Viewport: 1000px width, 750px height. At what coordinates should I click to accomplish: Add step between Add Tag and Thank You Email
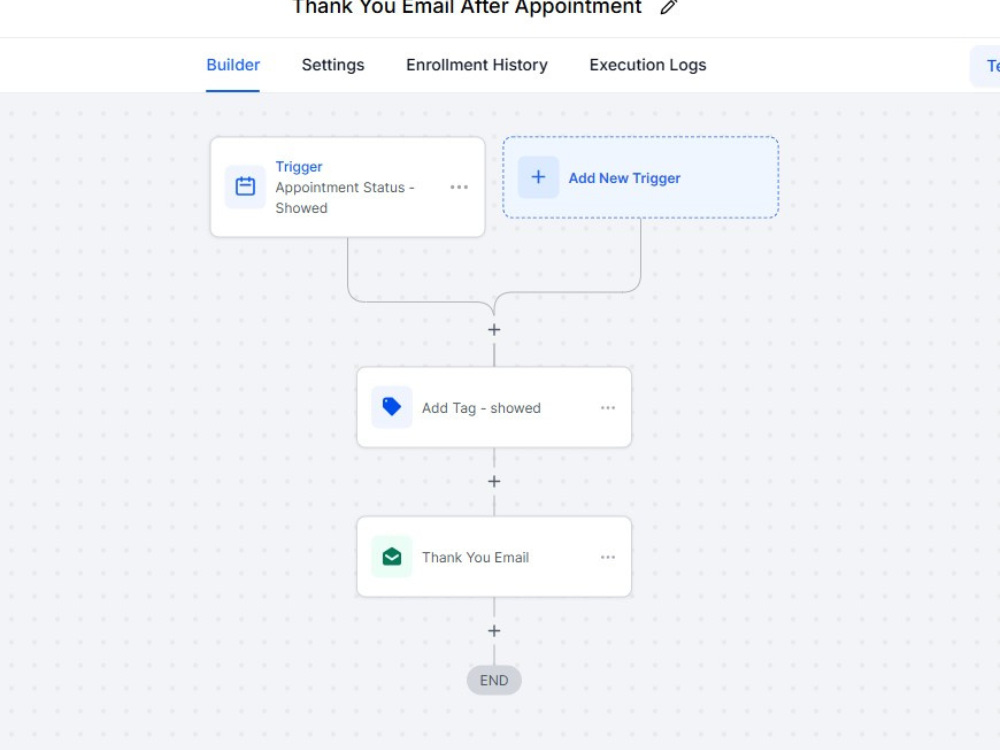coord(494,482)
